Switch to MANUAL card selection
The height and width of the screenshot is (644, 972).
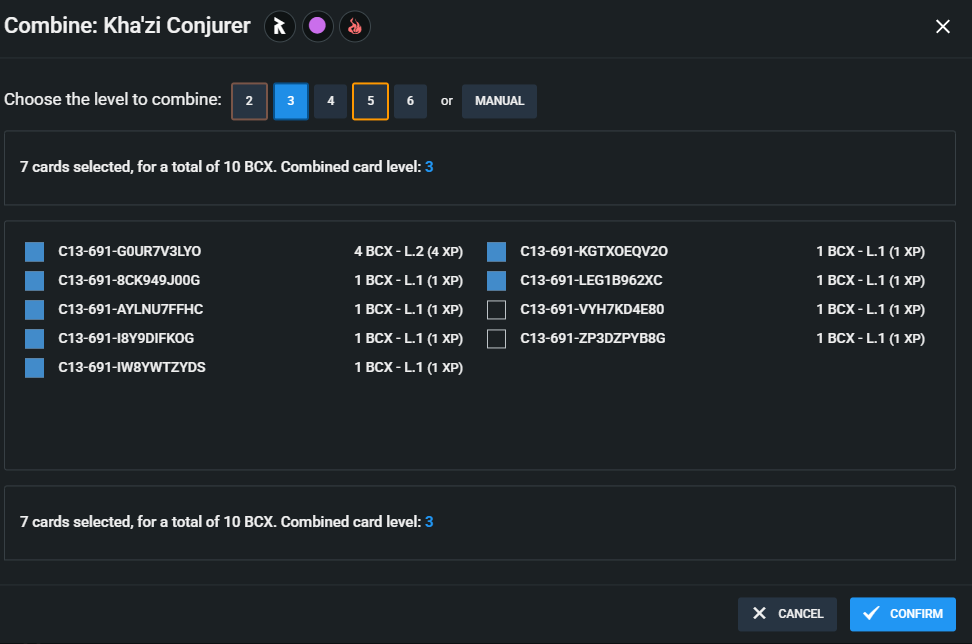tap(499, 101)
